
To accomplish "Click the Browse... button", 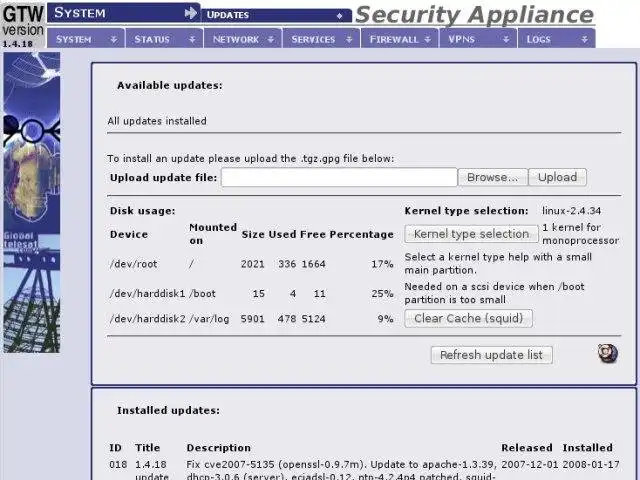I will click(492, 177).
